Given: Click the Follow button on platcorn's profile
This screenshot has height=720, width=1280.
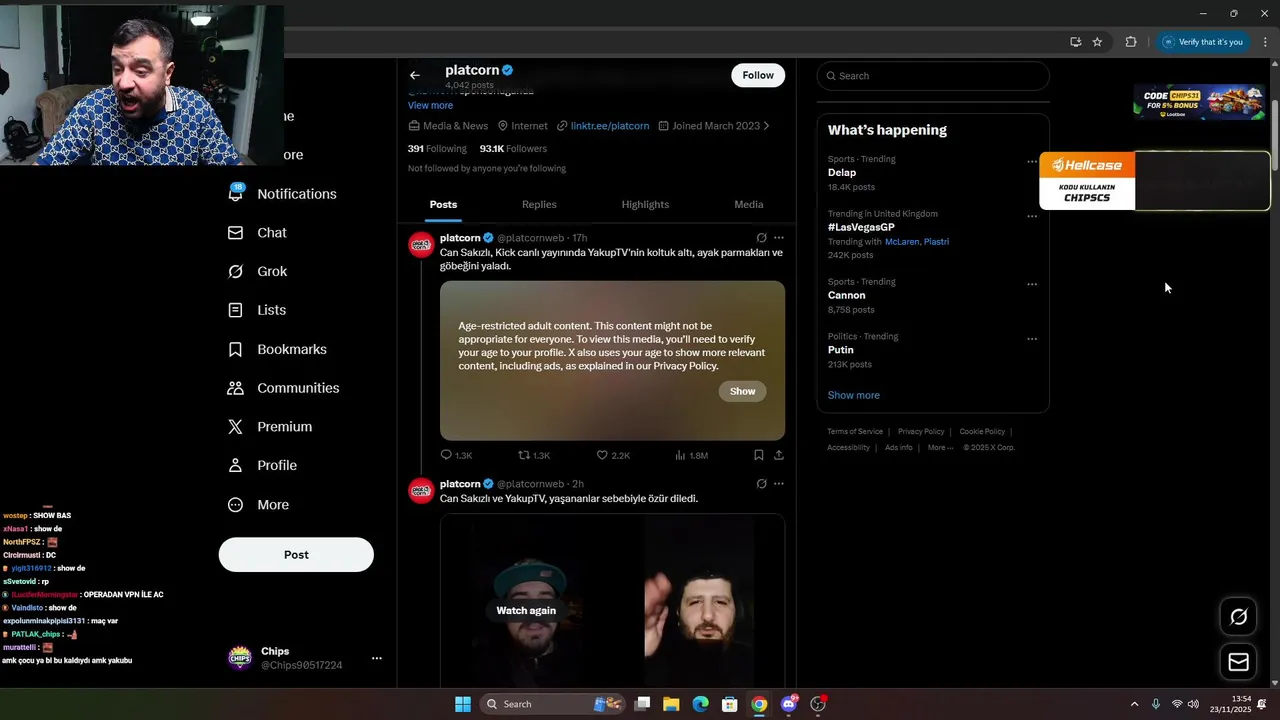Looking at the screenshot, I should click(758, 75).
